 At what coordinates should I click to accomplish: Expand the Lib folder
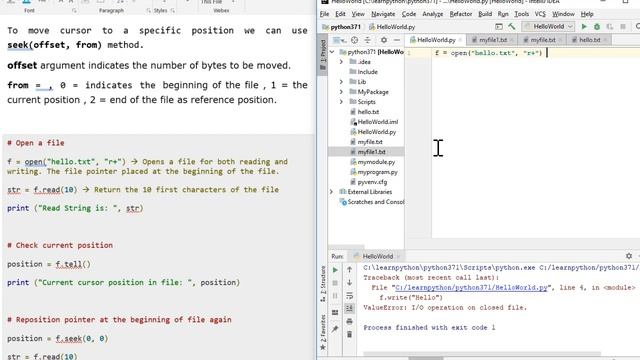[341, 82]
